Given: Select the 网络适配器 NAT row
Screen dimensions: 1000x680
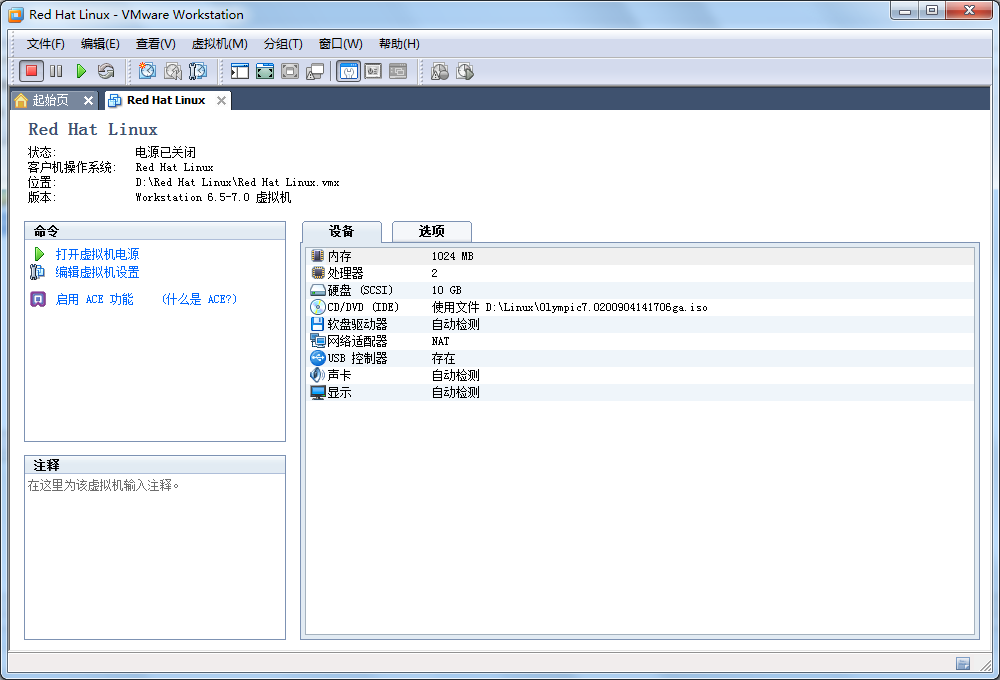Looking at the screenshot, I should coord(640,341).
